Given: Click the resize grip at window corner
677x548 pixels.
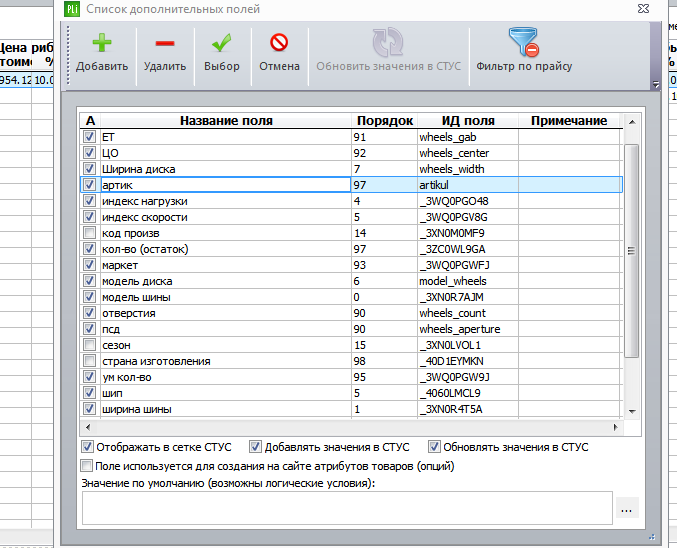Looking at the screenshot, I should click(x=652, y=537).
